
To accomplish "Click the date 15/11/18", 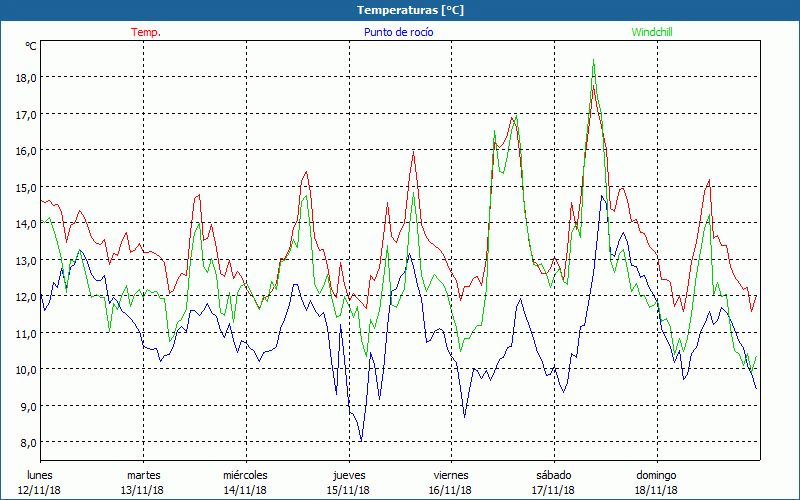I will coord(348,490).
